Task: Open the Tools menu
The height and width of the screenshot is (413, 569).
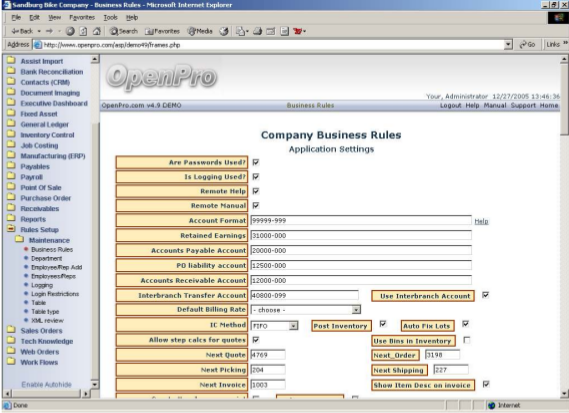Action: click(x=110, y=17)
